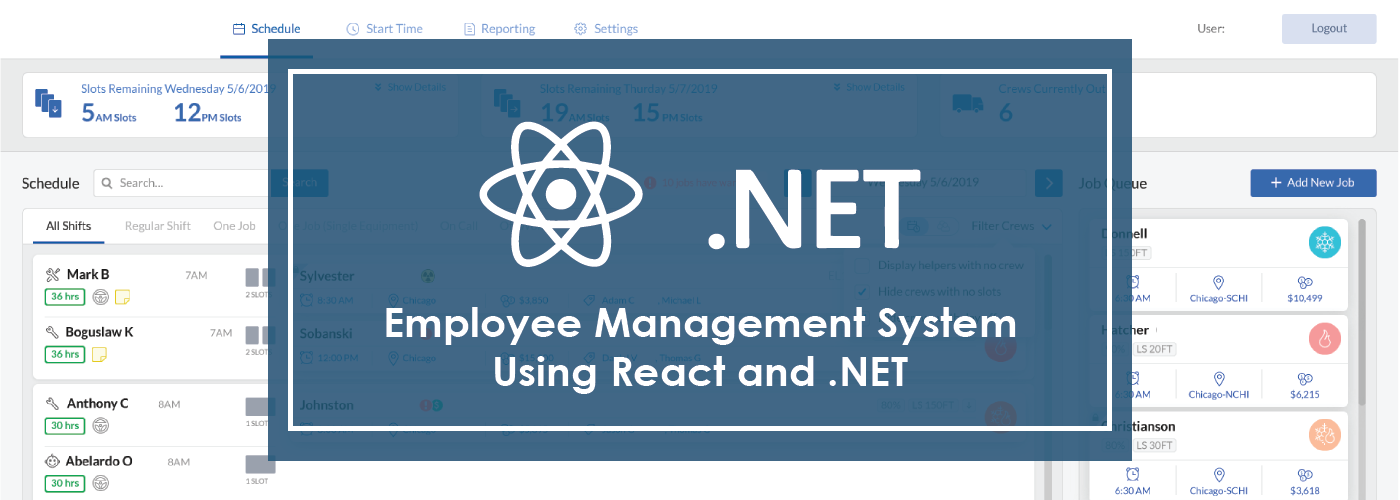Image resolution: width=1400 pixels, height=500 pixels.
Task: Open the yellow sticky note for Mark B
Action: (123, 297)
